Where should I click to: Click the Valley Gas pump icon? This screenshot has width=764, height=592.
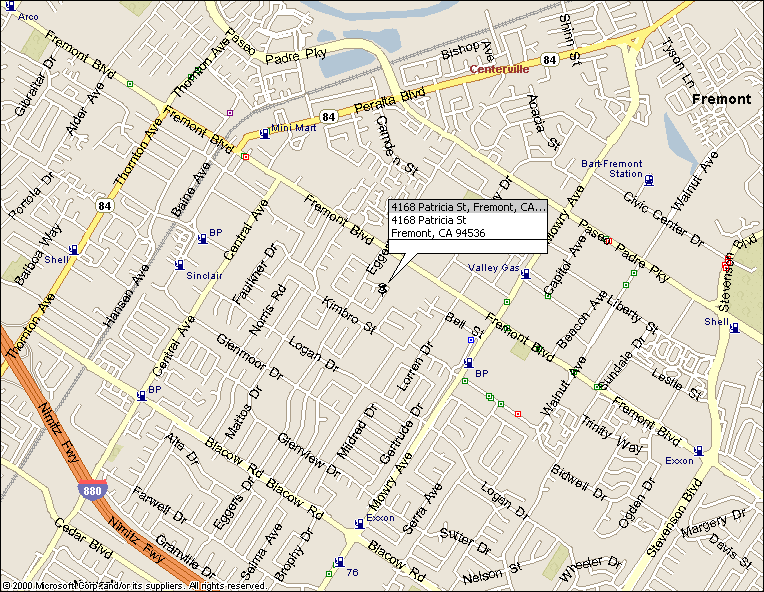(525, 273)
